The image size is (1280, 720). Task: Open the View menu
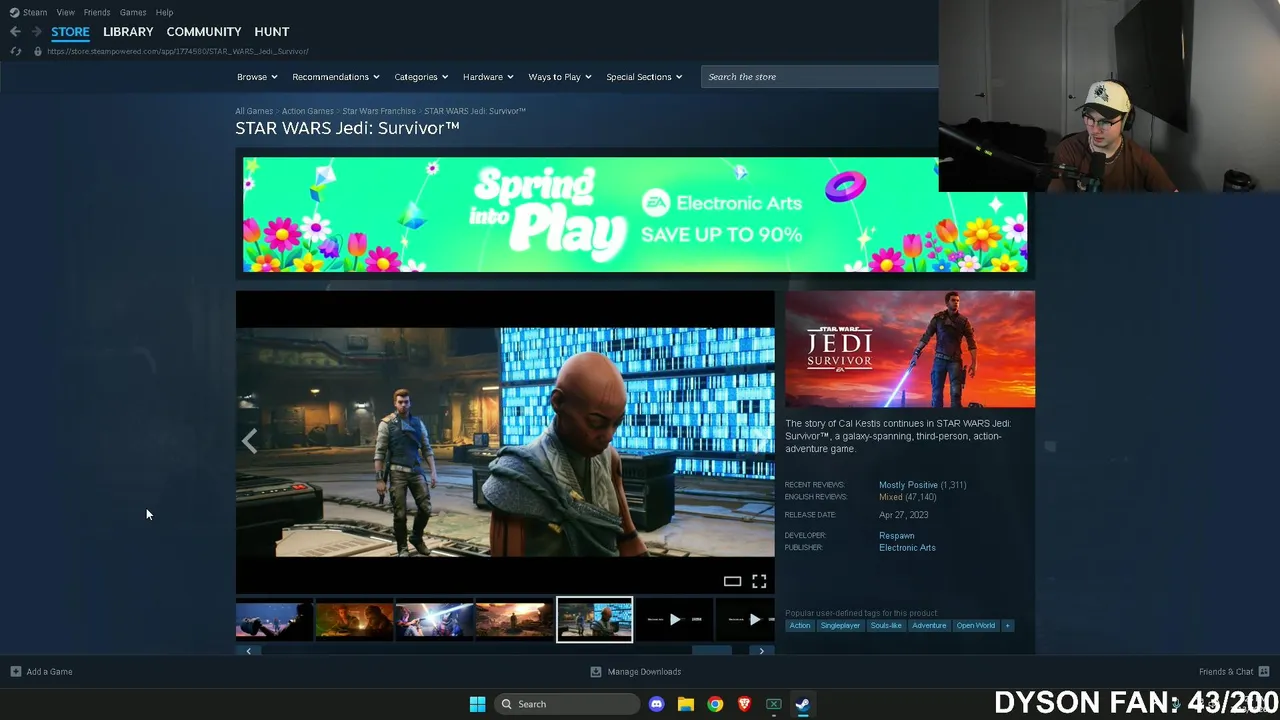pos(65,12)
